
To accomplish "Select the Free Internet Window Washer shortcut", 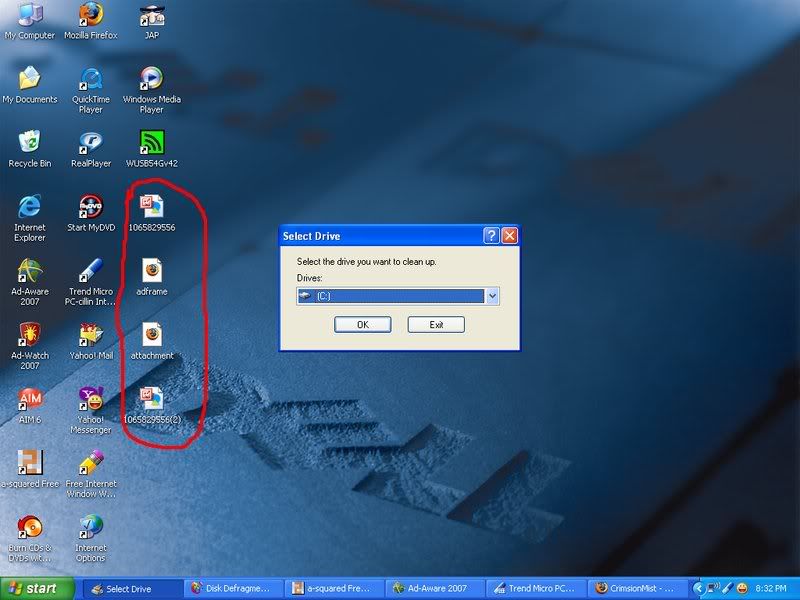I will click(x=91, y=474).
